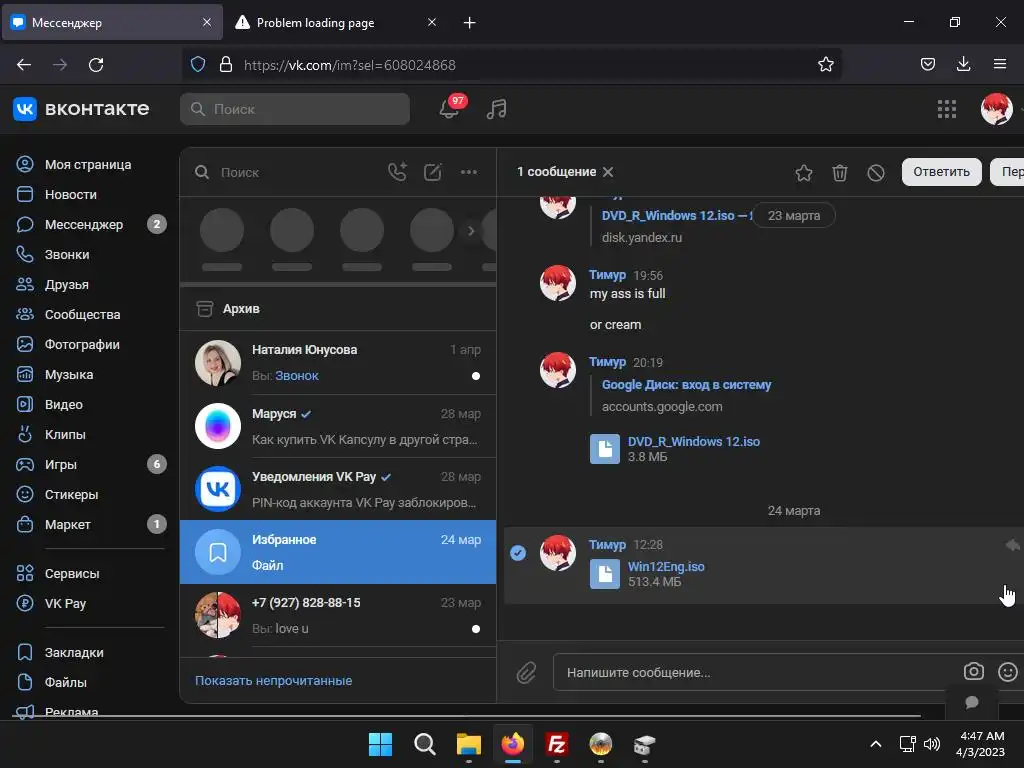Reload the page in Firefox
The height and width of the screenshot is (768, 1024).
96,65
